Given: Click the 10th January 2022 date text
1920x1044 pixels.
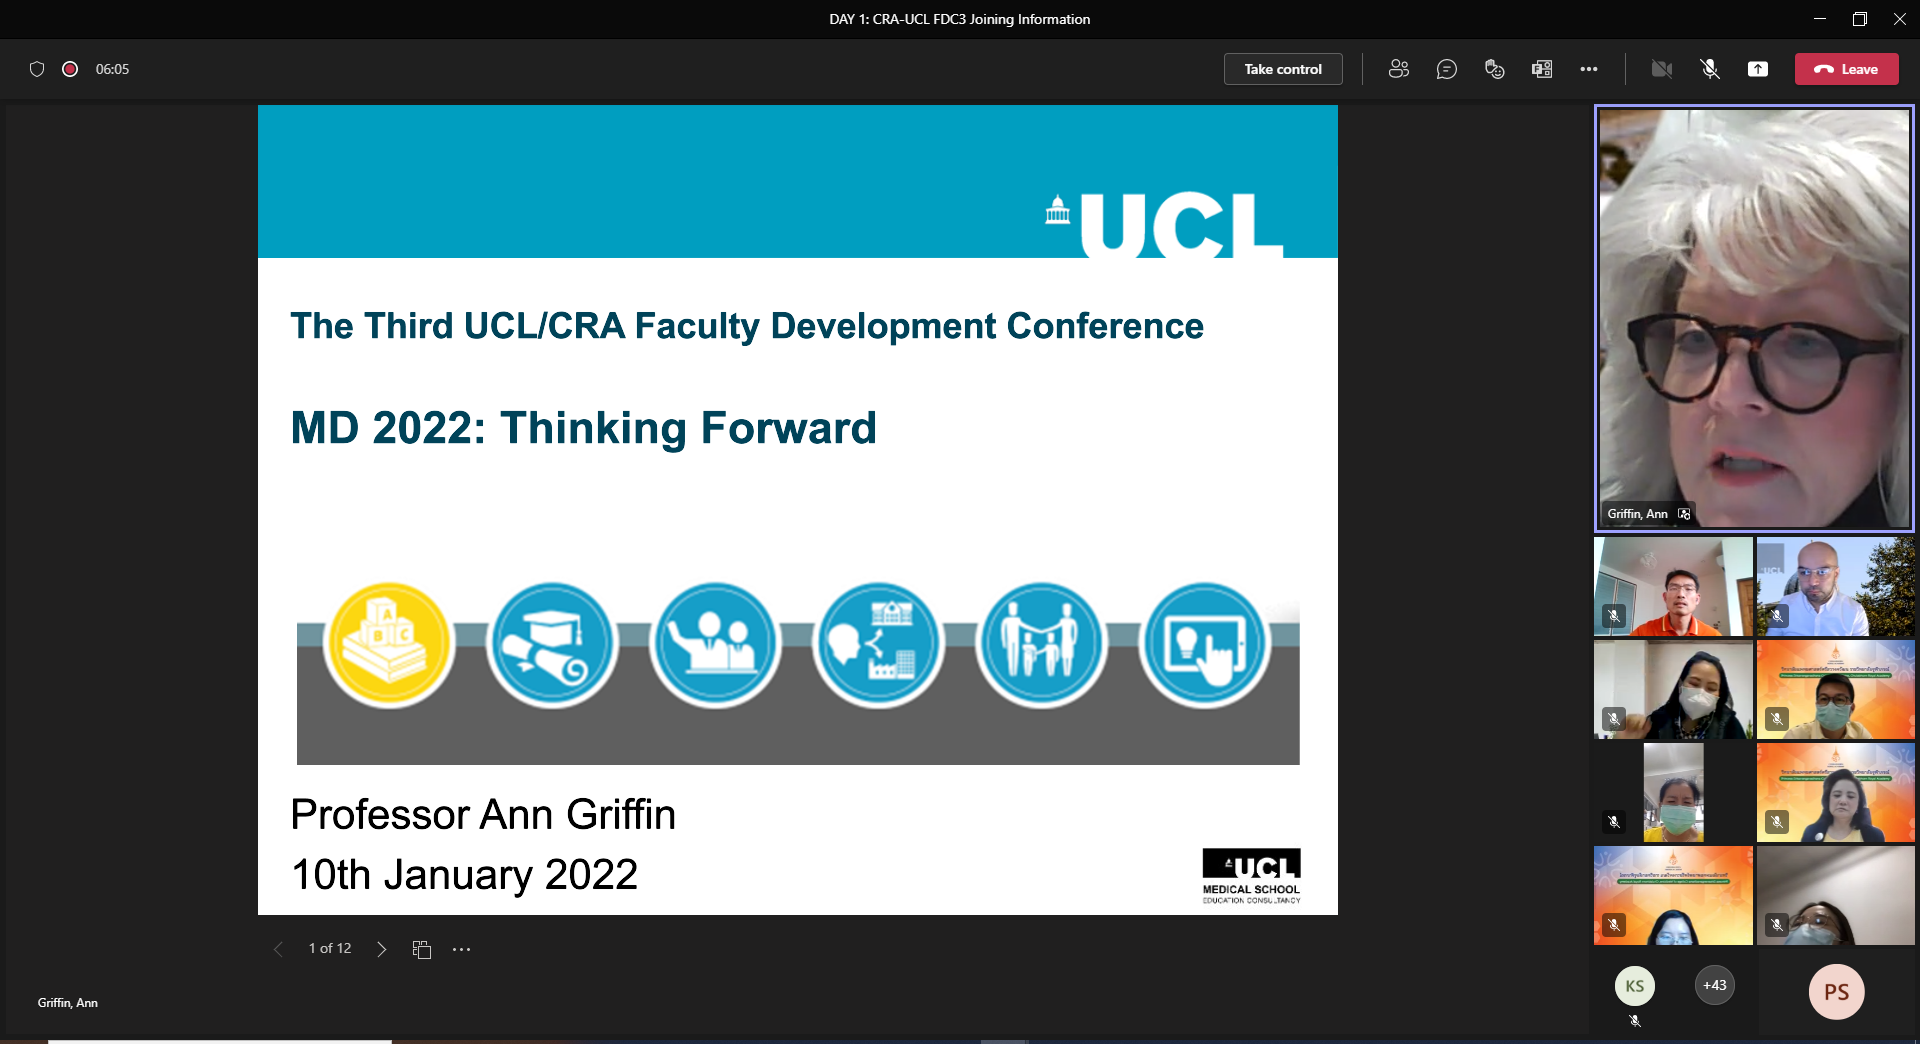Looking at the screenshot, I should click(x=464, y=874).
